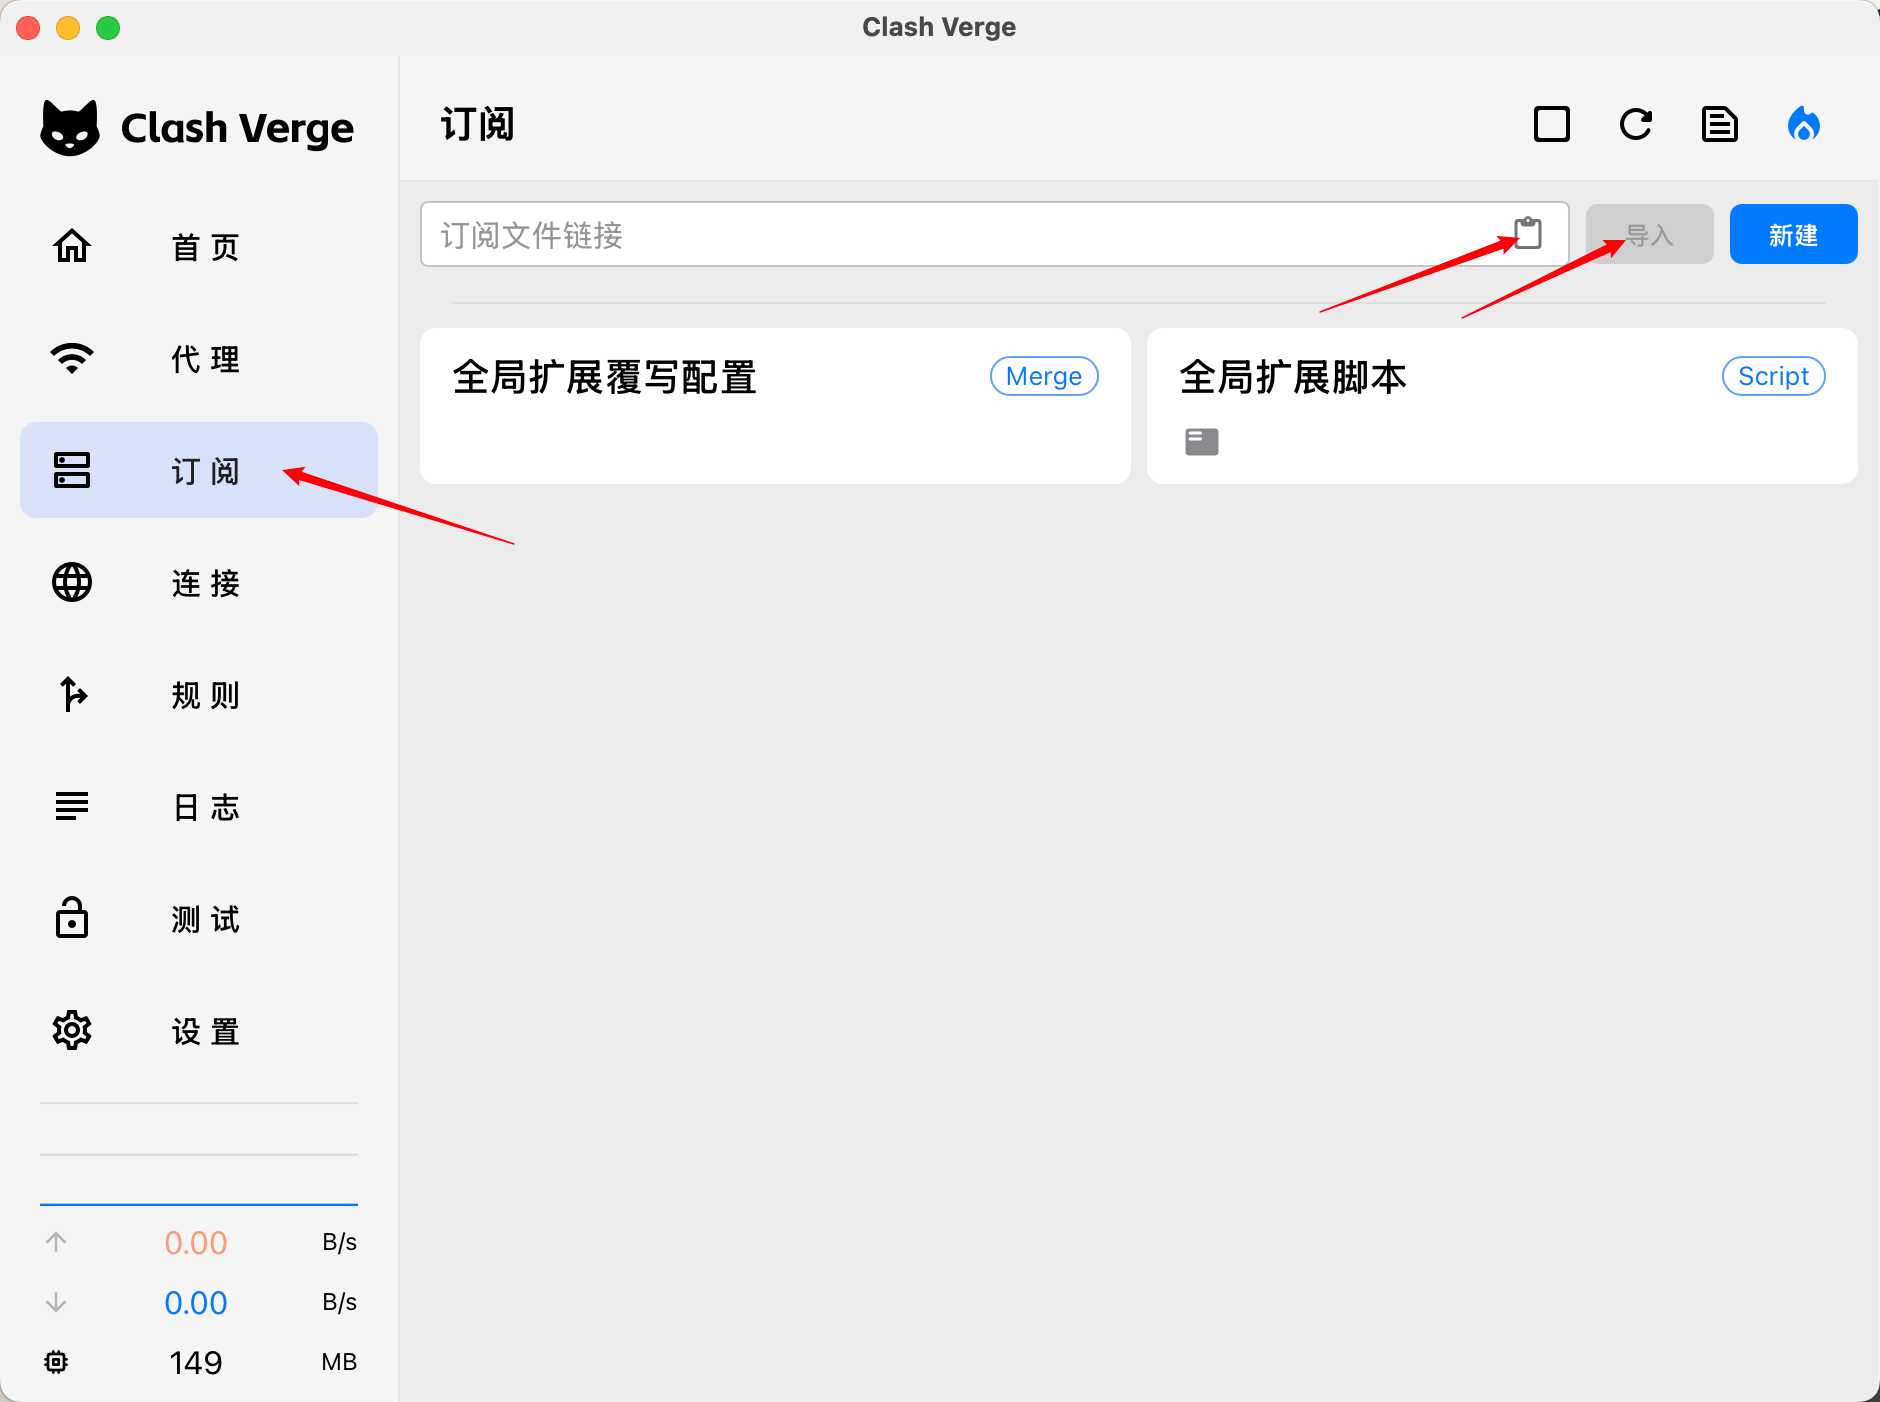The width and height of the screenshot is (1880, 1402).
Task: Click the 149 memory usage value
Action: coord(196,1362)
